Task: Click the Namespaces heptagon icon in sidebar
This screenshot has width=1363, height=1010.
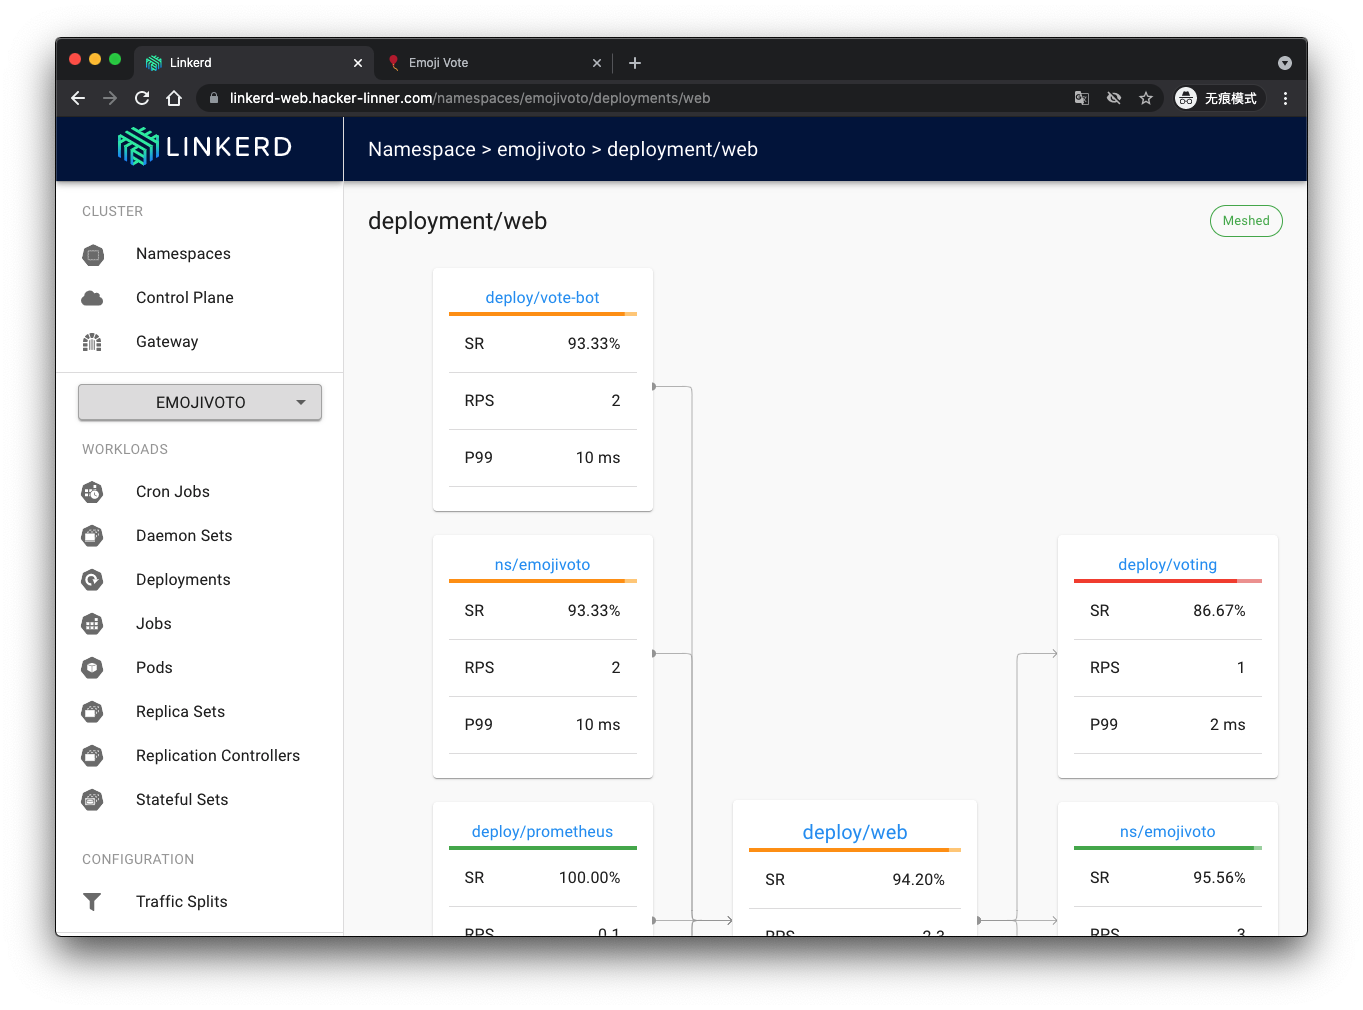Action: 93,255
